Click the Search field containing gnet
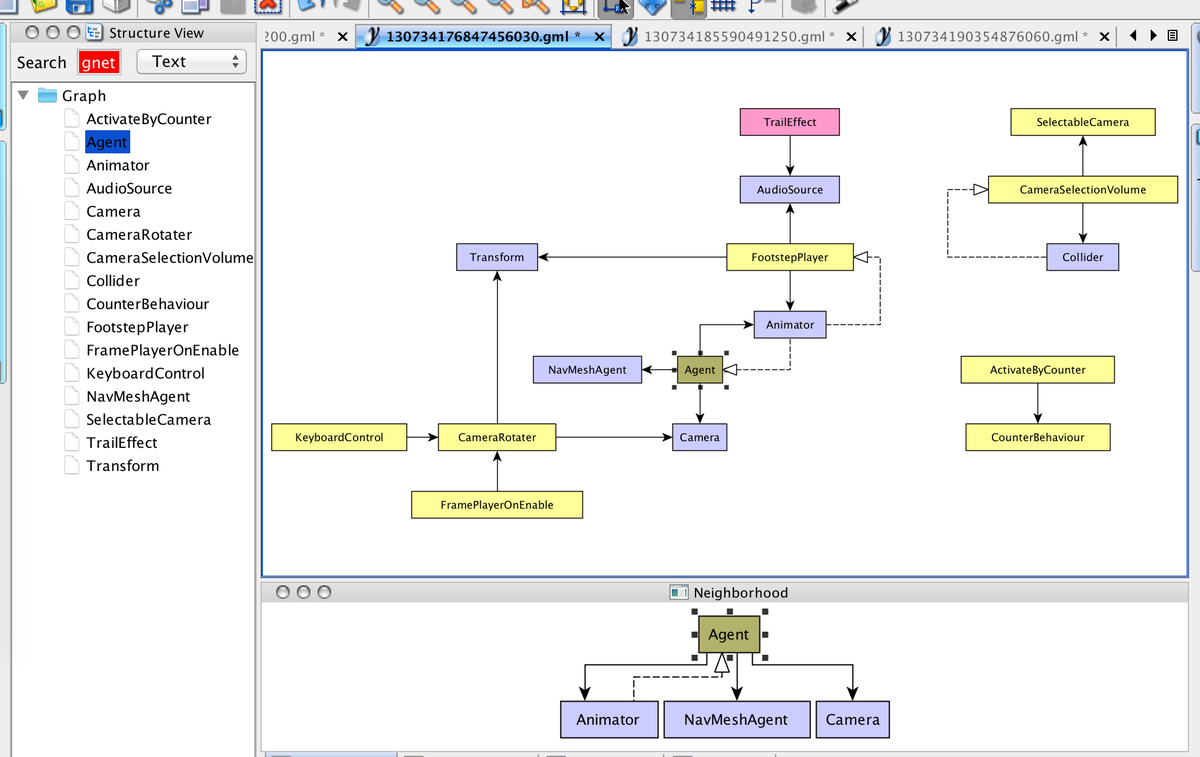This screenshot has width=1200, height=757. tap(99, 62)
